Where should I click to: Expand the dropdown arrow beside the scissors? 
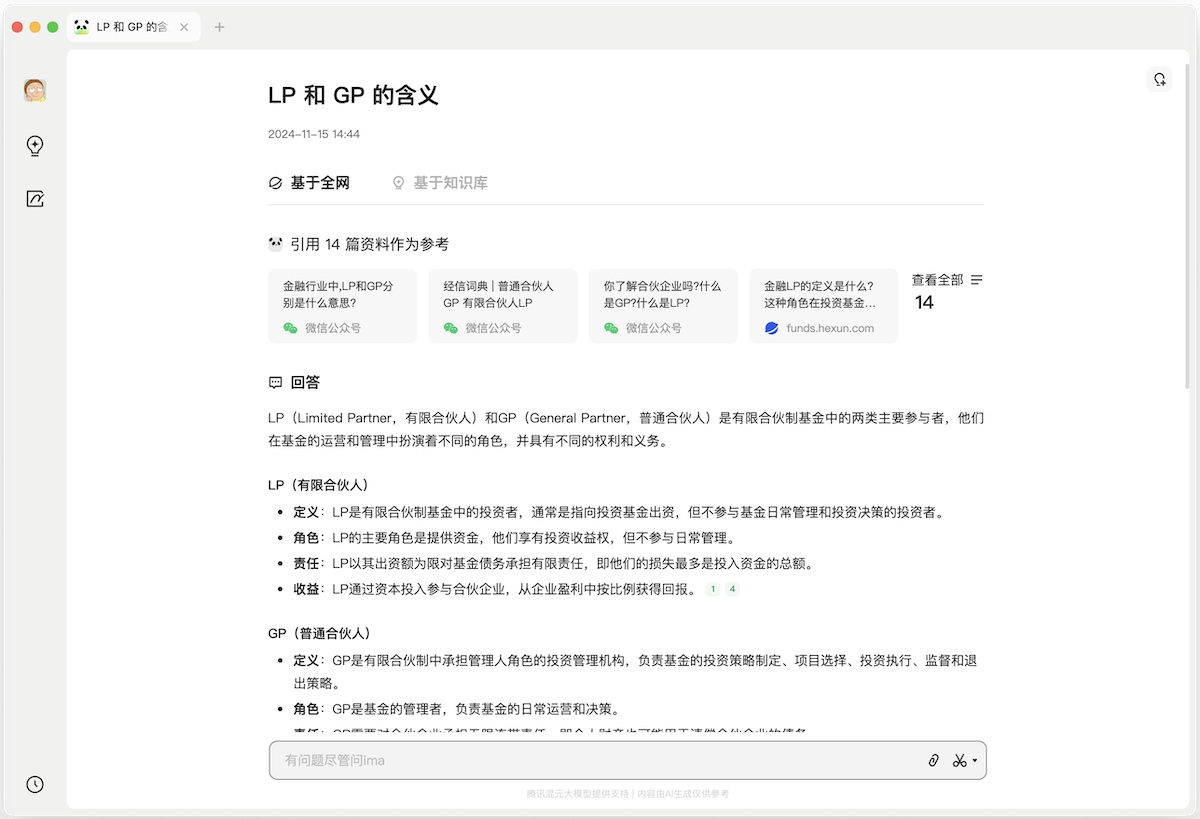[x=975, y=761]
